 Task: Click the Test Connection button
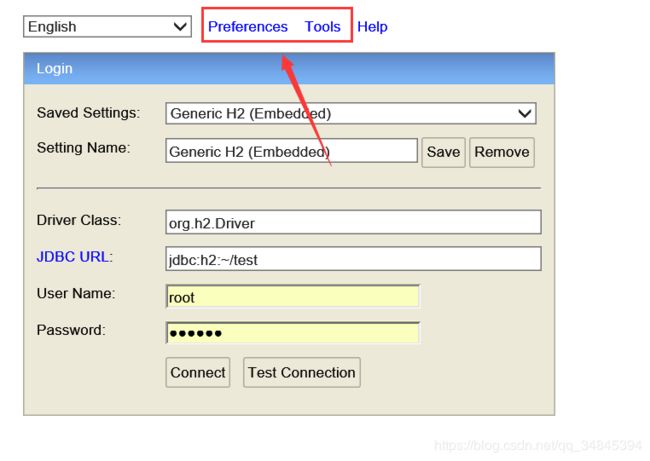click(x=302, y=372)
